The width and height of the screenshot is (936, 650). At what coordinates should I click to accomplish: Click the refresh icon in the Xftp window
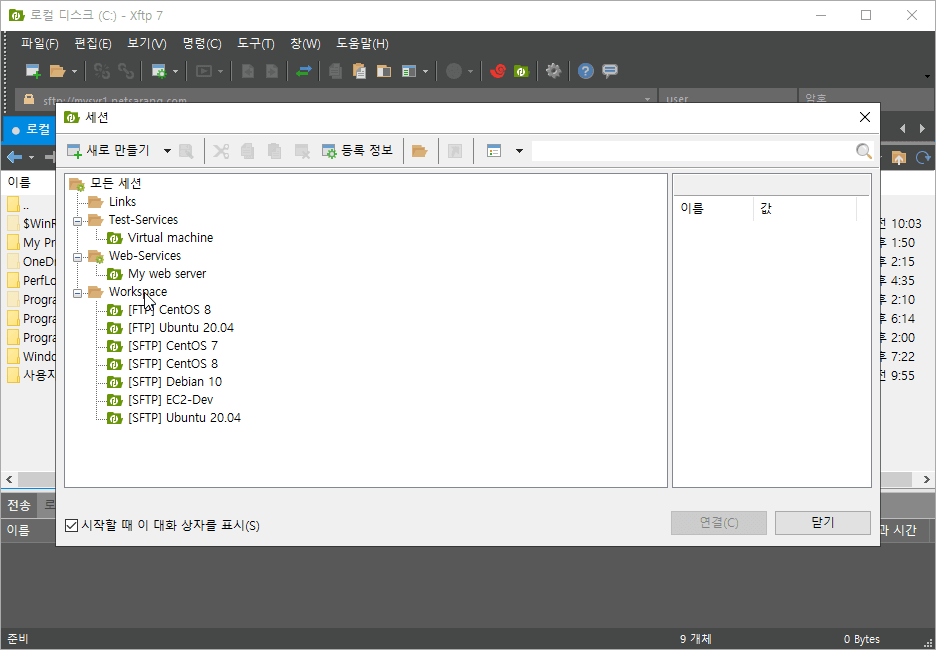pos(923,157)
